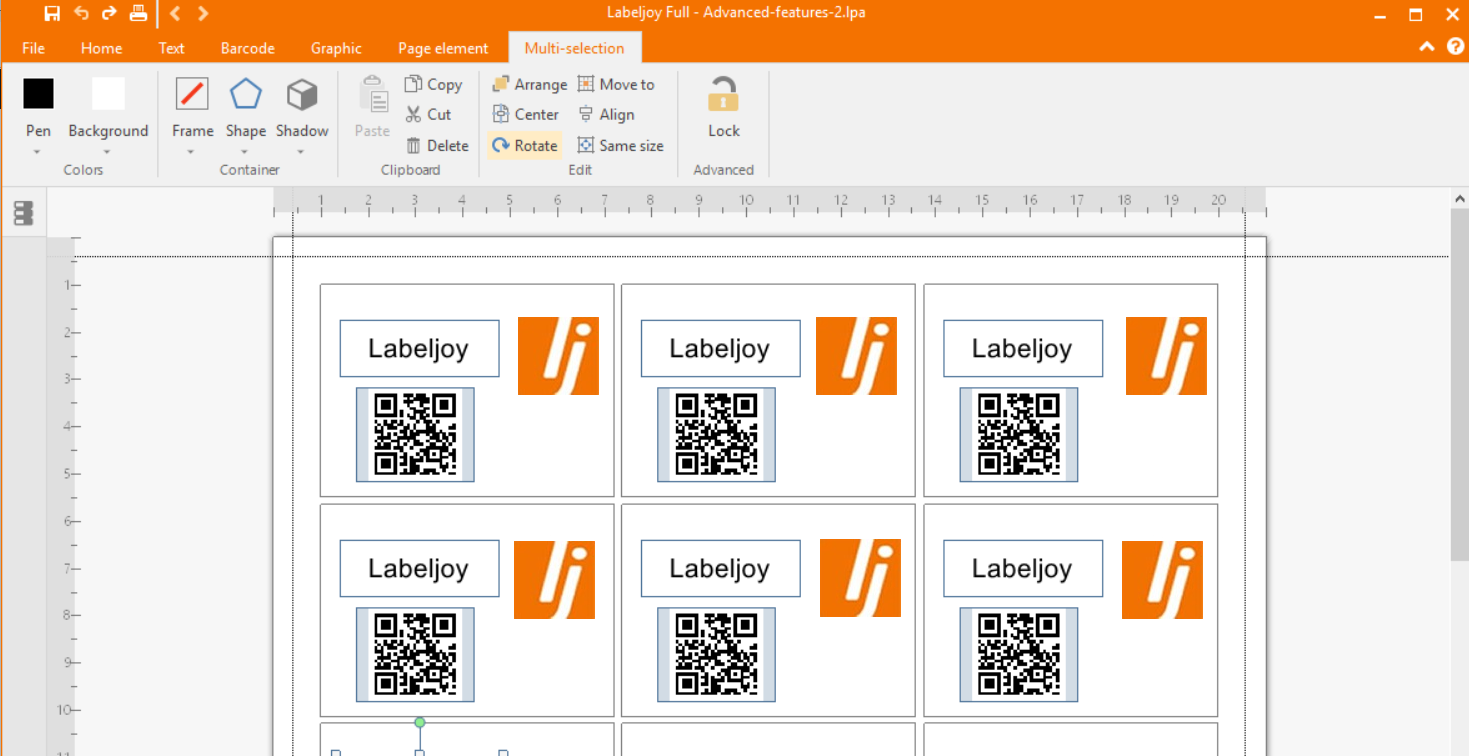Image resolution: width=1469 pixels, height=756 pixels.
Task: Collapse the ribbon with the up chevron
Action: click(1427, 47)
